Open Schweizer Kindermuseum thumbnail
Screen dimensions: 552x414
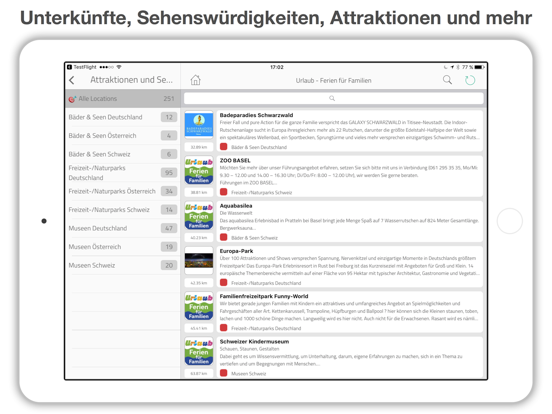199,351
